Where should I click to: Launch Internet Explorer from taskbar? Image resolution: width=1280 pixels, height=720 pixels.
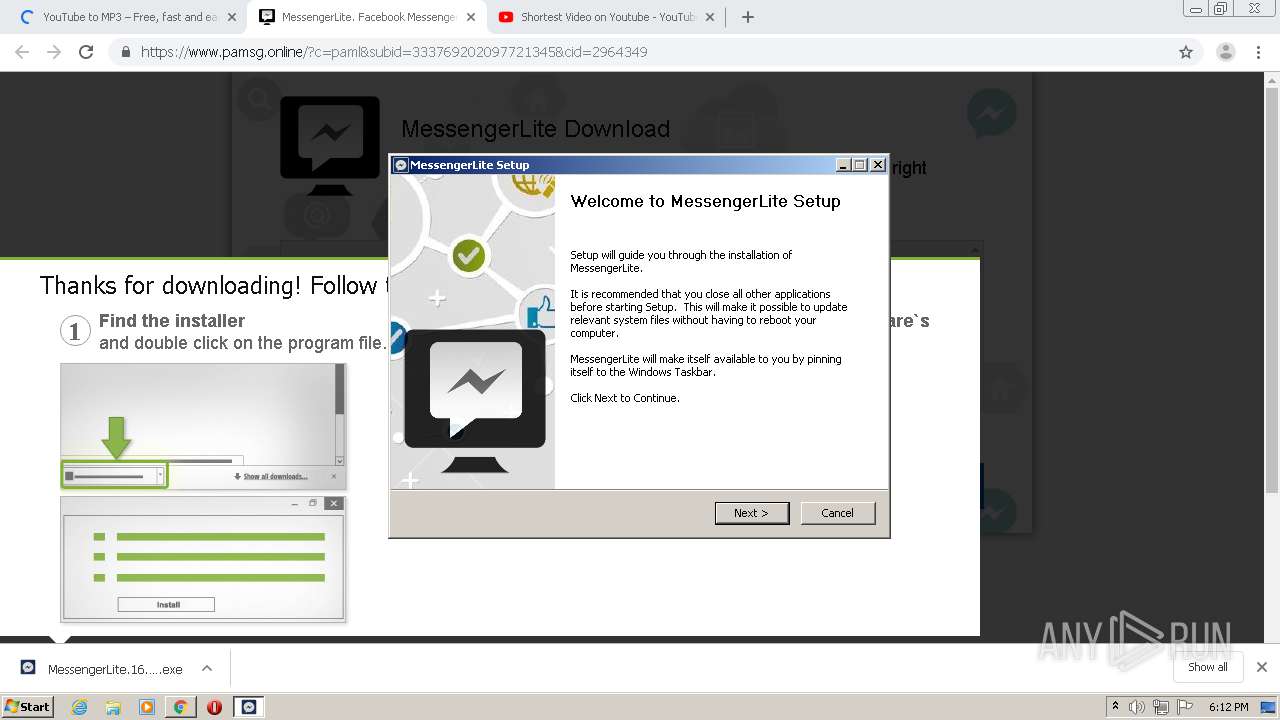click(80, 707)
